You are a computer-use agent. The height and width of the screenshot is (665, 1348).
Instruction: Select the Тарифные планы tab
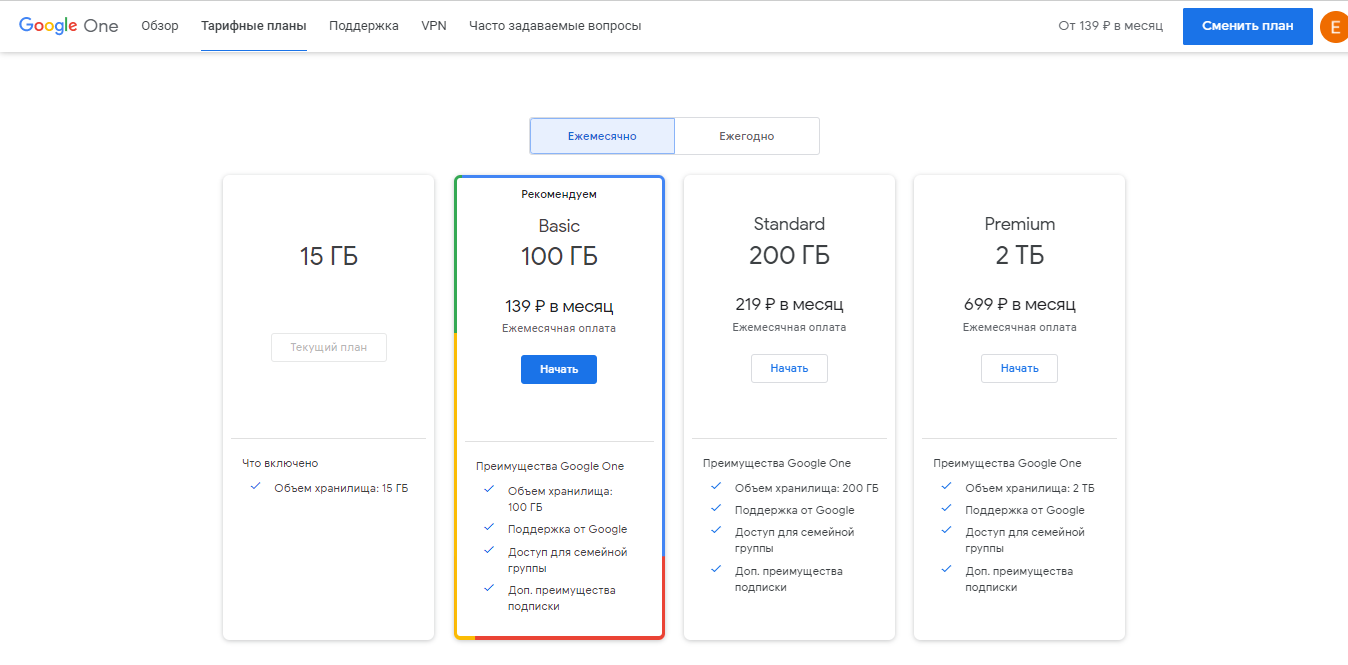coord(254,26)
